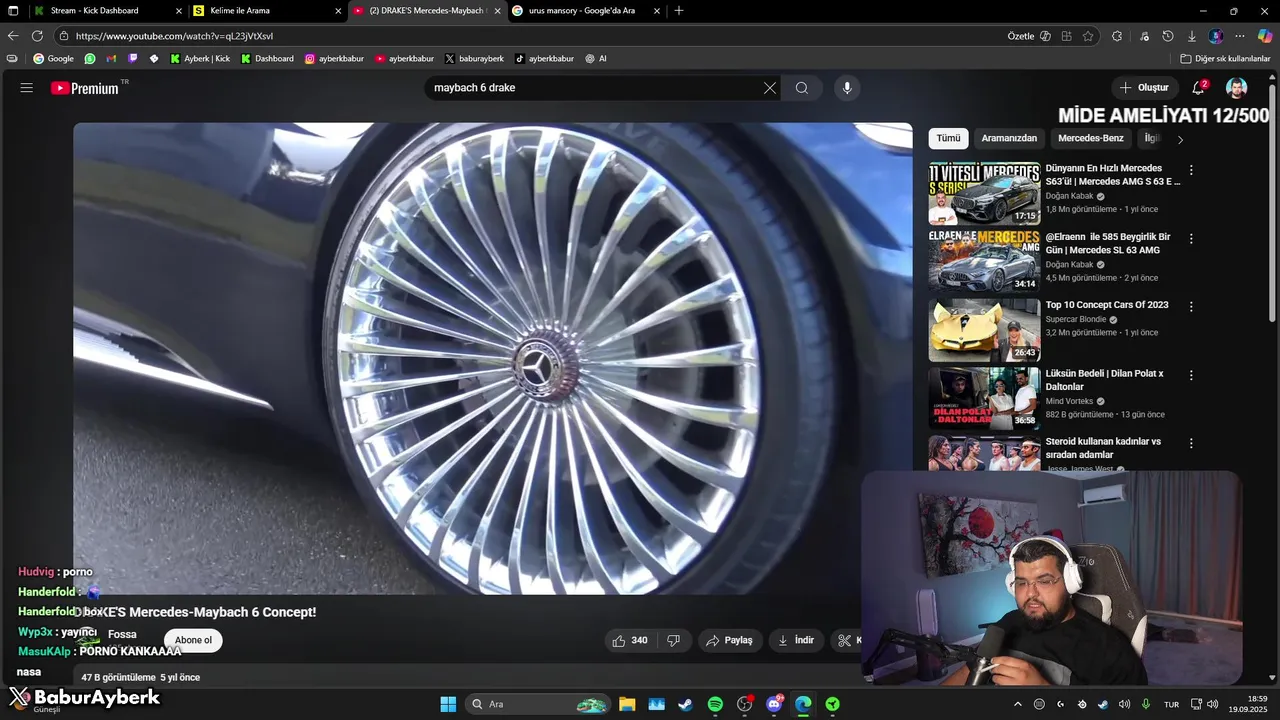Open Diğer sık kullanılanlar bookmarks folder
Screen dimensions: 1280x720
click(x=1225, y=59)
